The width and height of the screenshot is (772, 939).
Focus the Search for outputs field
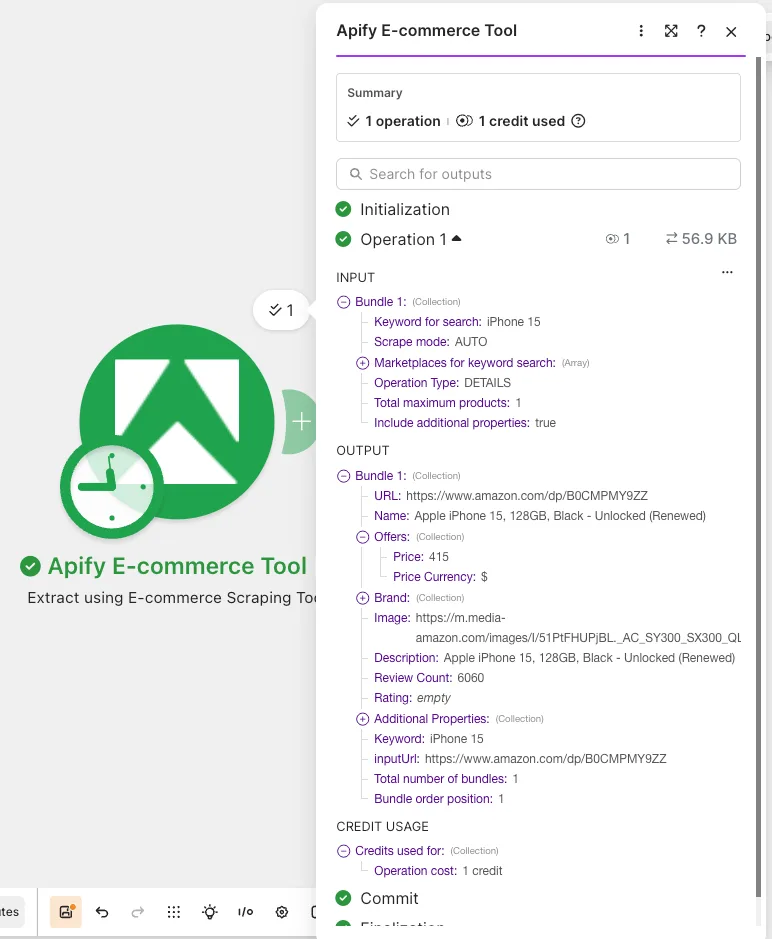click(x=538, y=174)
